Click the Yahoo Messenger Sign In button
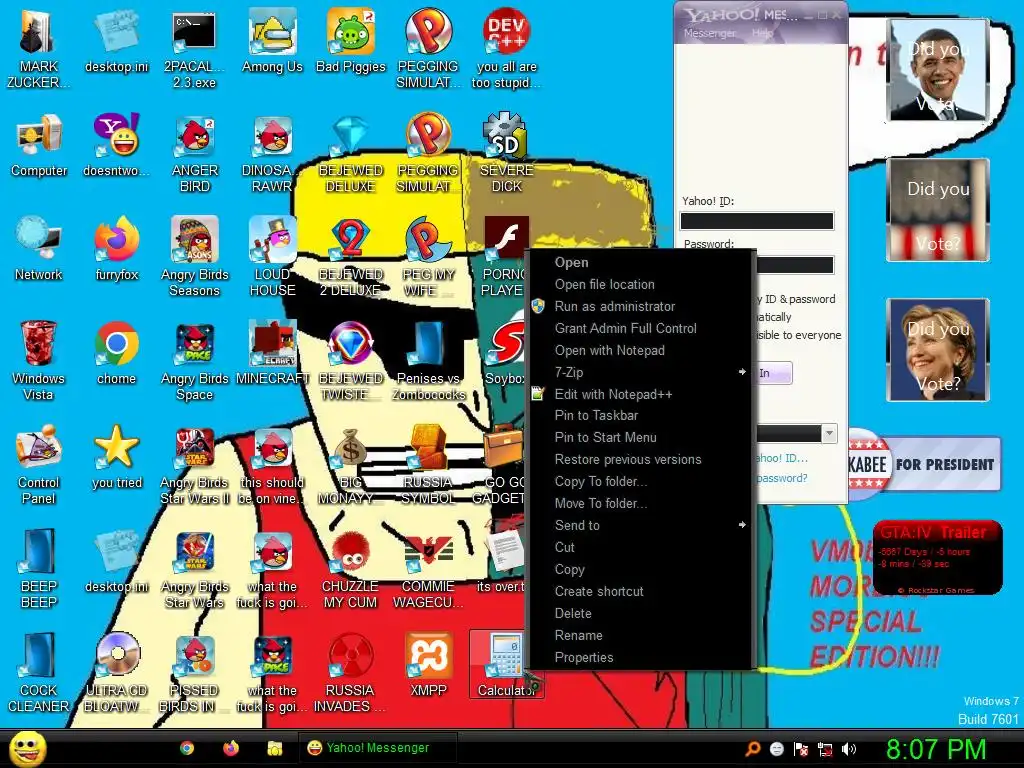This screenshot has height=768, width=1024. 774,373
